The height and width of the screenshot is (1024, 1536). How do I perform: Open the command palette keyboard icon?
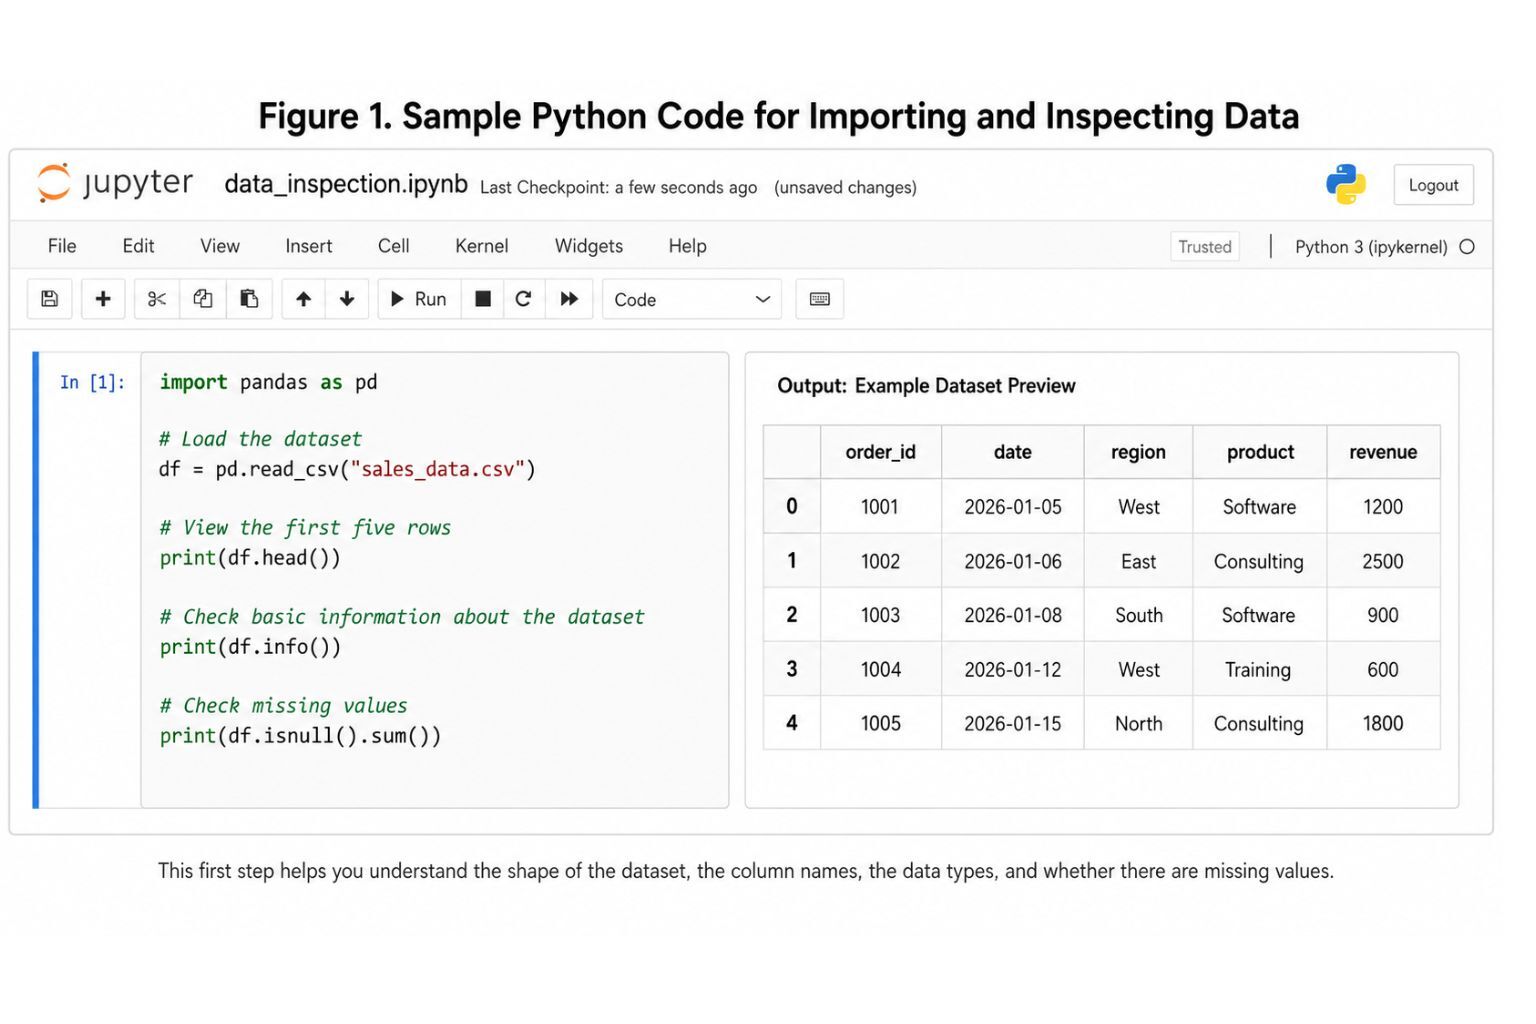pyautogui.click(x=820, y=299)
